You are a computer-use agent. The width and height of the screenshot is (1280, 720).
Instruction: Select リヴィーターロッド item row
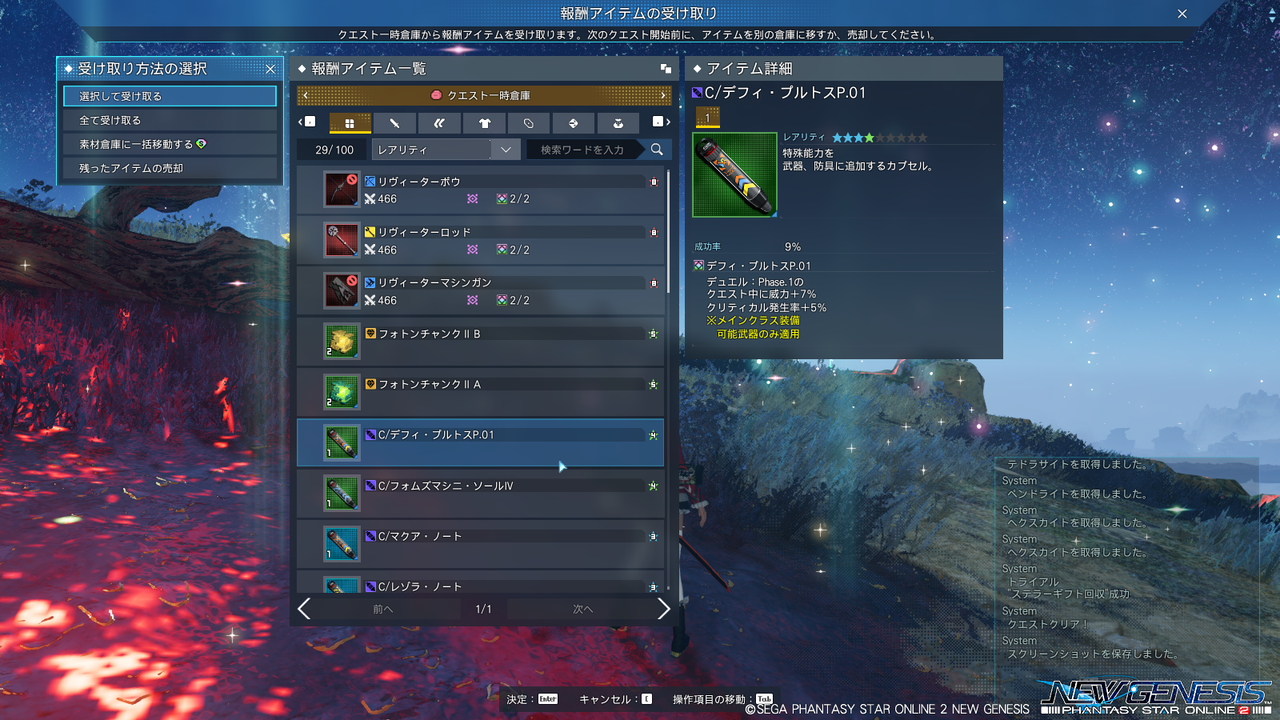481,240
